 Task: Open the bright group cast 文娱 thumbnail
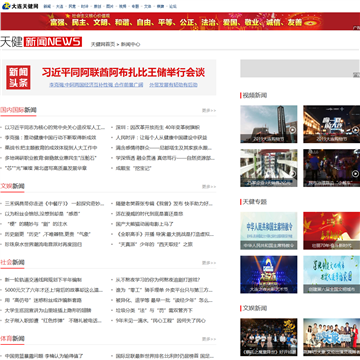coord(331,337)
